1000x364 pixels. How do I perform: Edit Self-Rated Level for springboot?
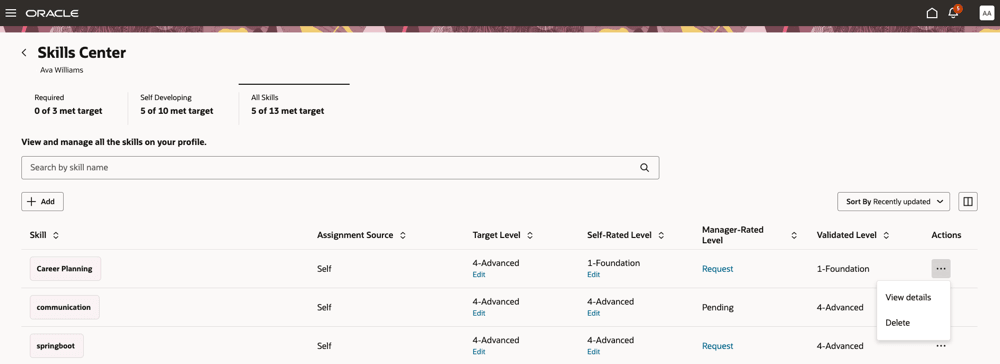(594, 352)
